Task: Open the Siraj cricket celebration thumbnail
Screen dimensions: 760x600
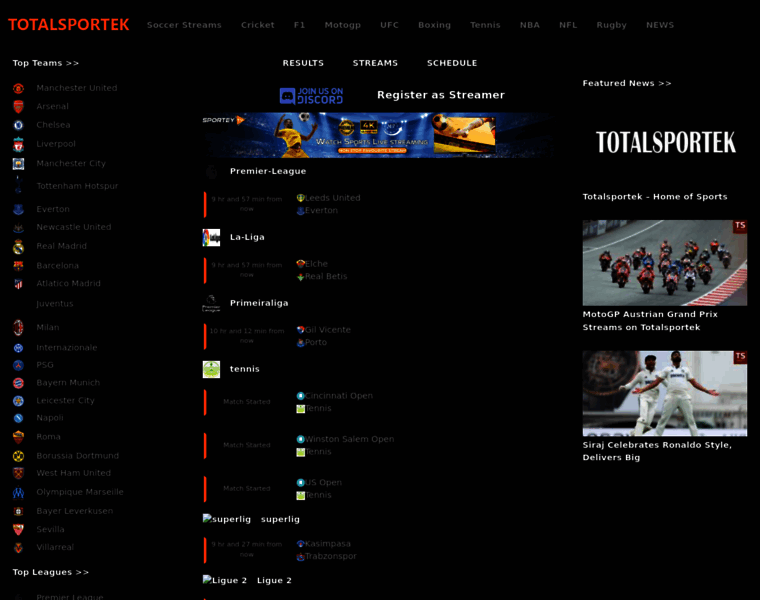Action: click(x=665, y=394)
